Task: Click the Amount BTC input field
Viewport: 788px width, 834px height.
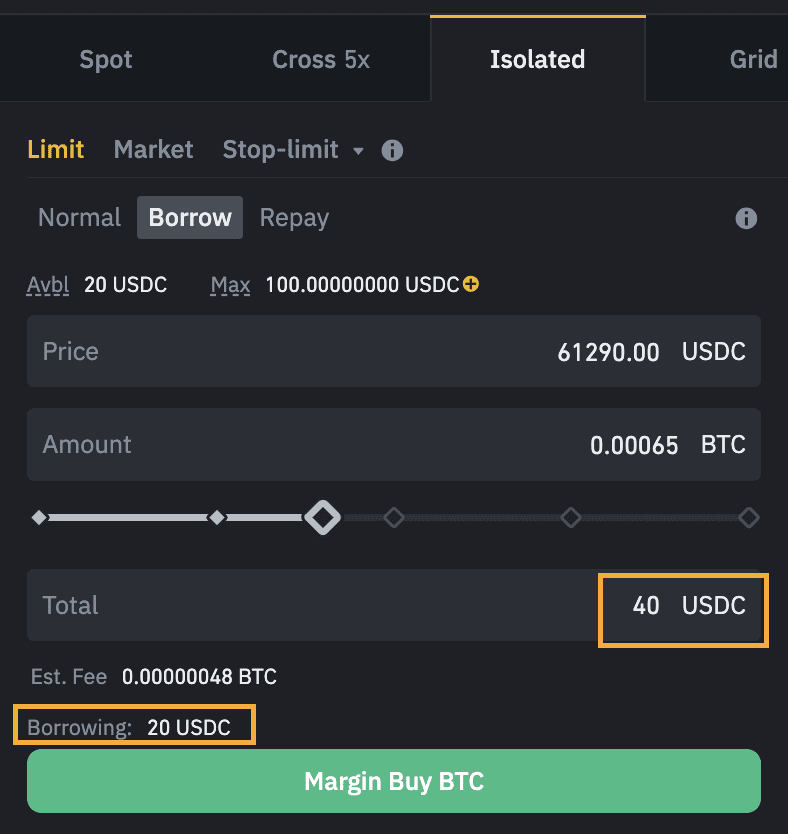Action: 393,445
